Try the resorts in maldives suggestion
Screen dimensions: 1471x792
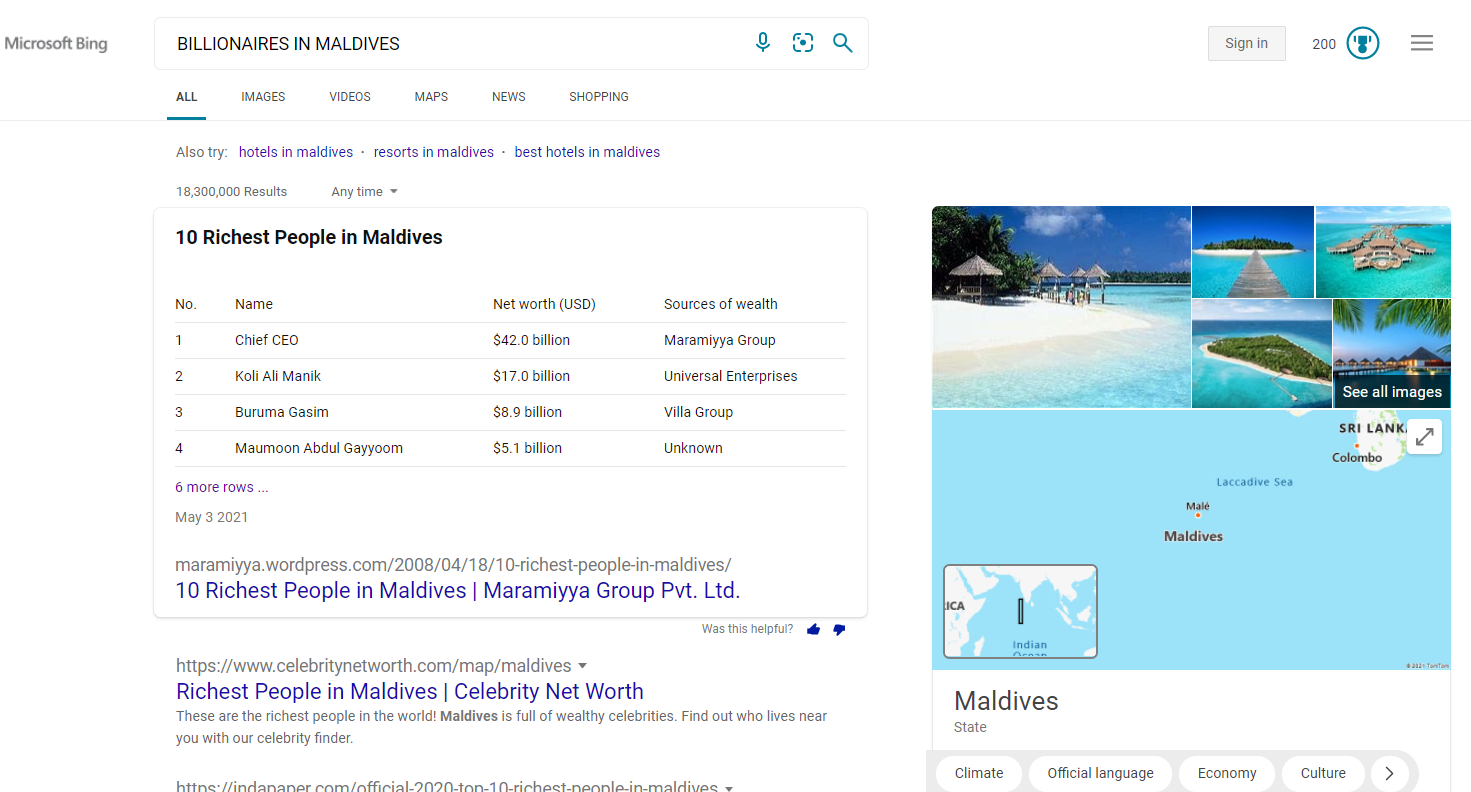pos(434,152)
